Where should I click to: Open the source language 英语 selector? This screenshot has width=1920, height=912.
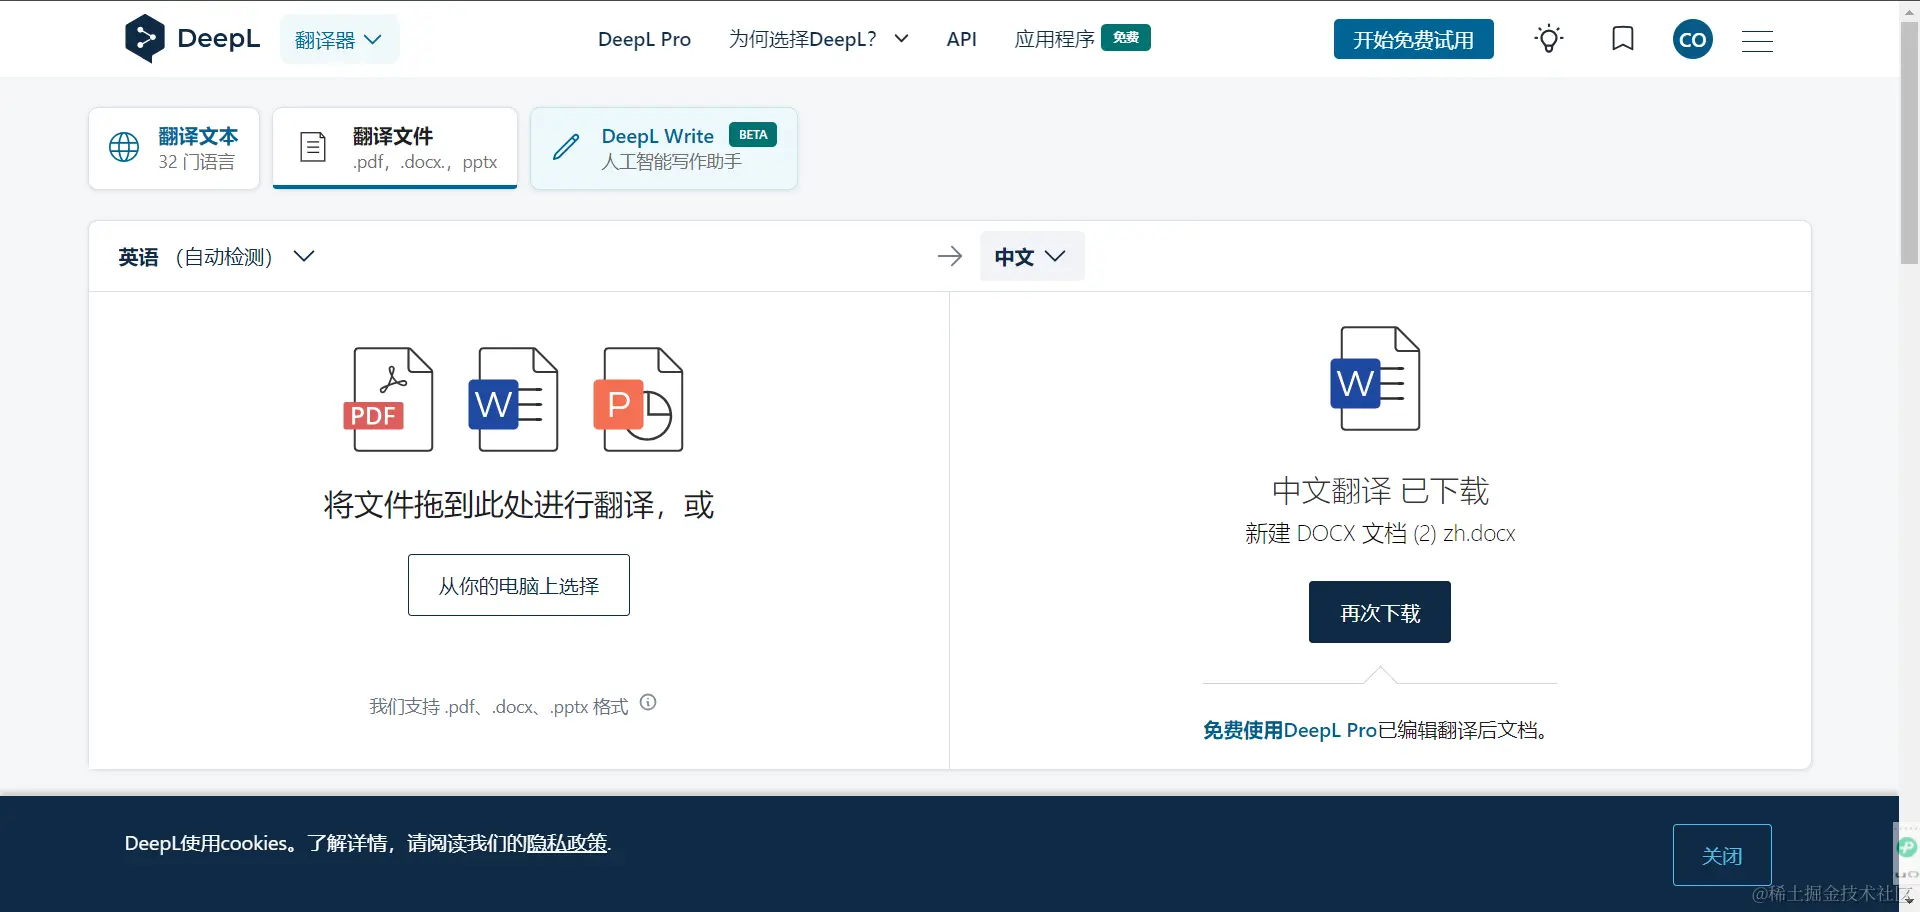point(216,257)
